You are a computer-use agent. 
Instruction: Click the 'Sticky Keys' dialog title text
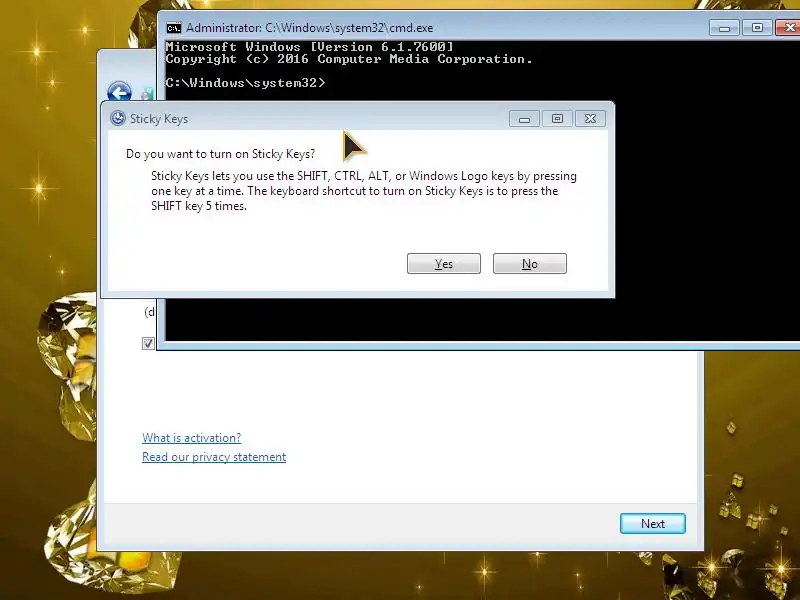pos(159,119)
